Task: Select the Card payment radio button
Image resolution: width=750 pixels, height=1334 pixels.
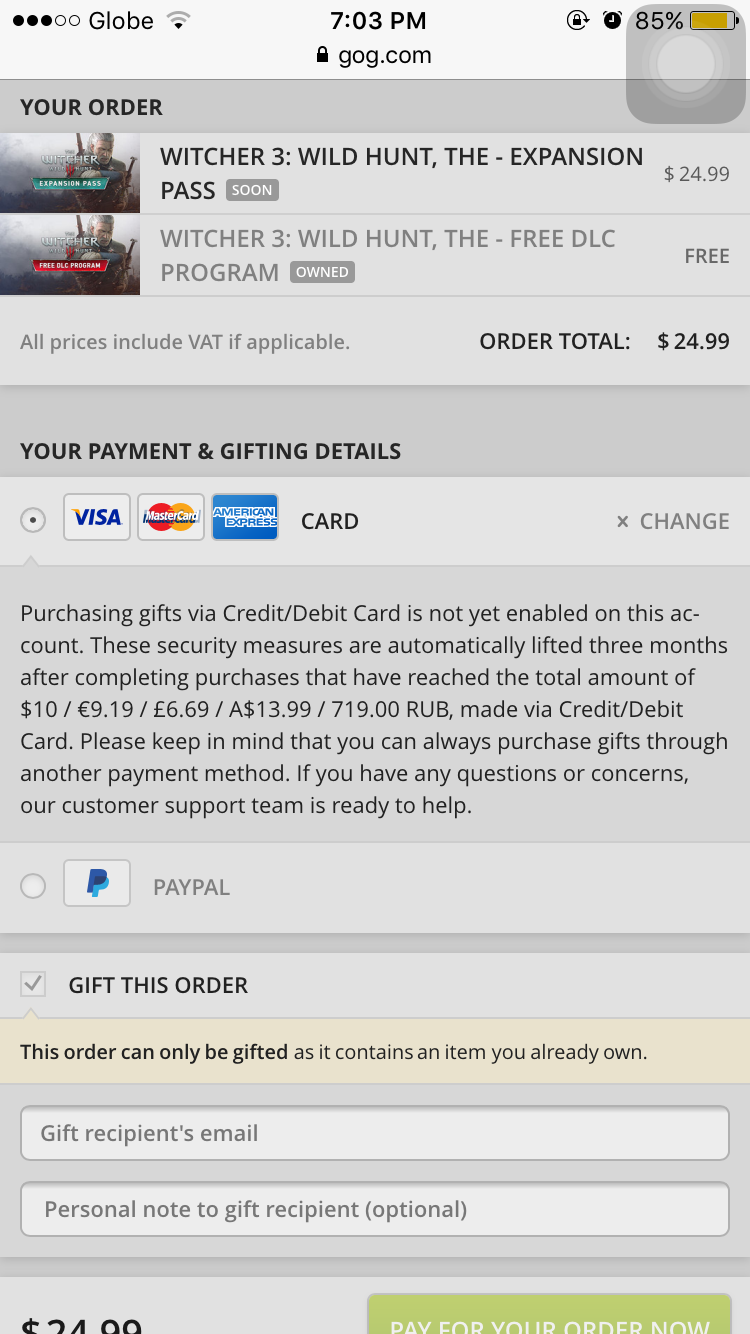Action: [x=33, y=520]
